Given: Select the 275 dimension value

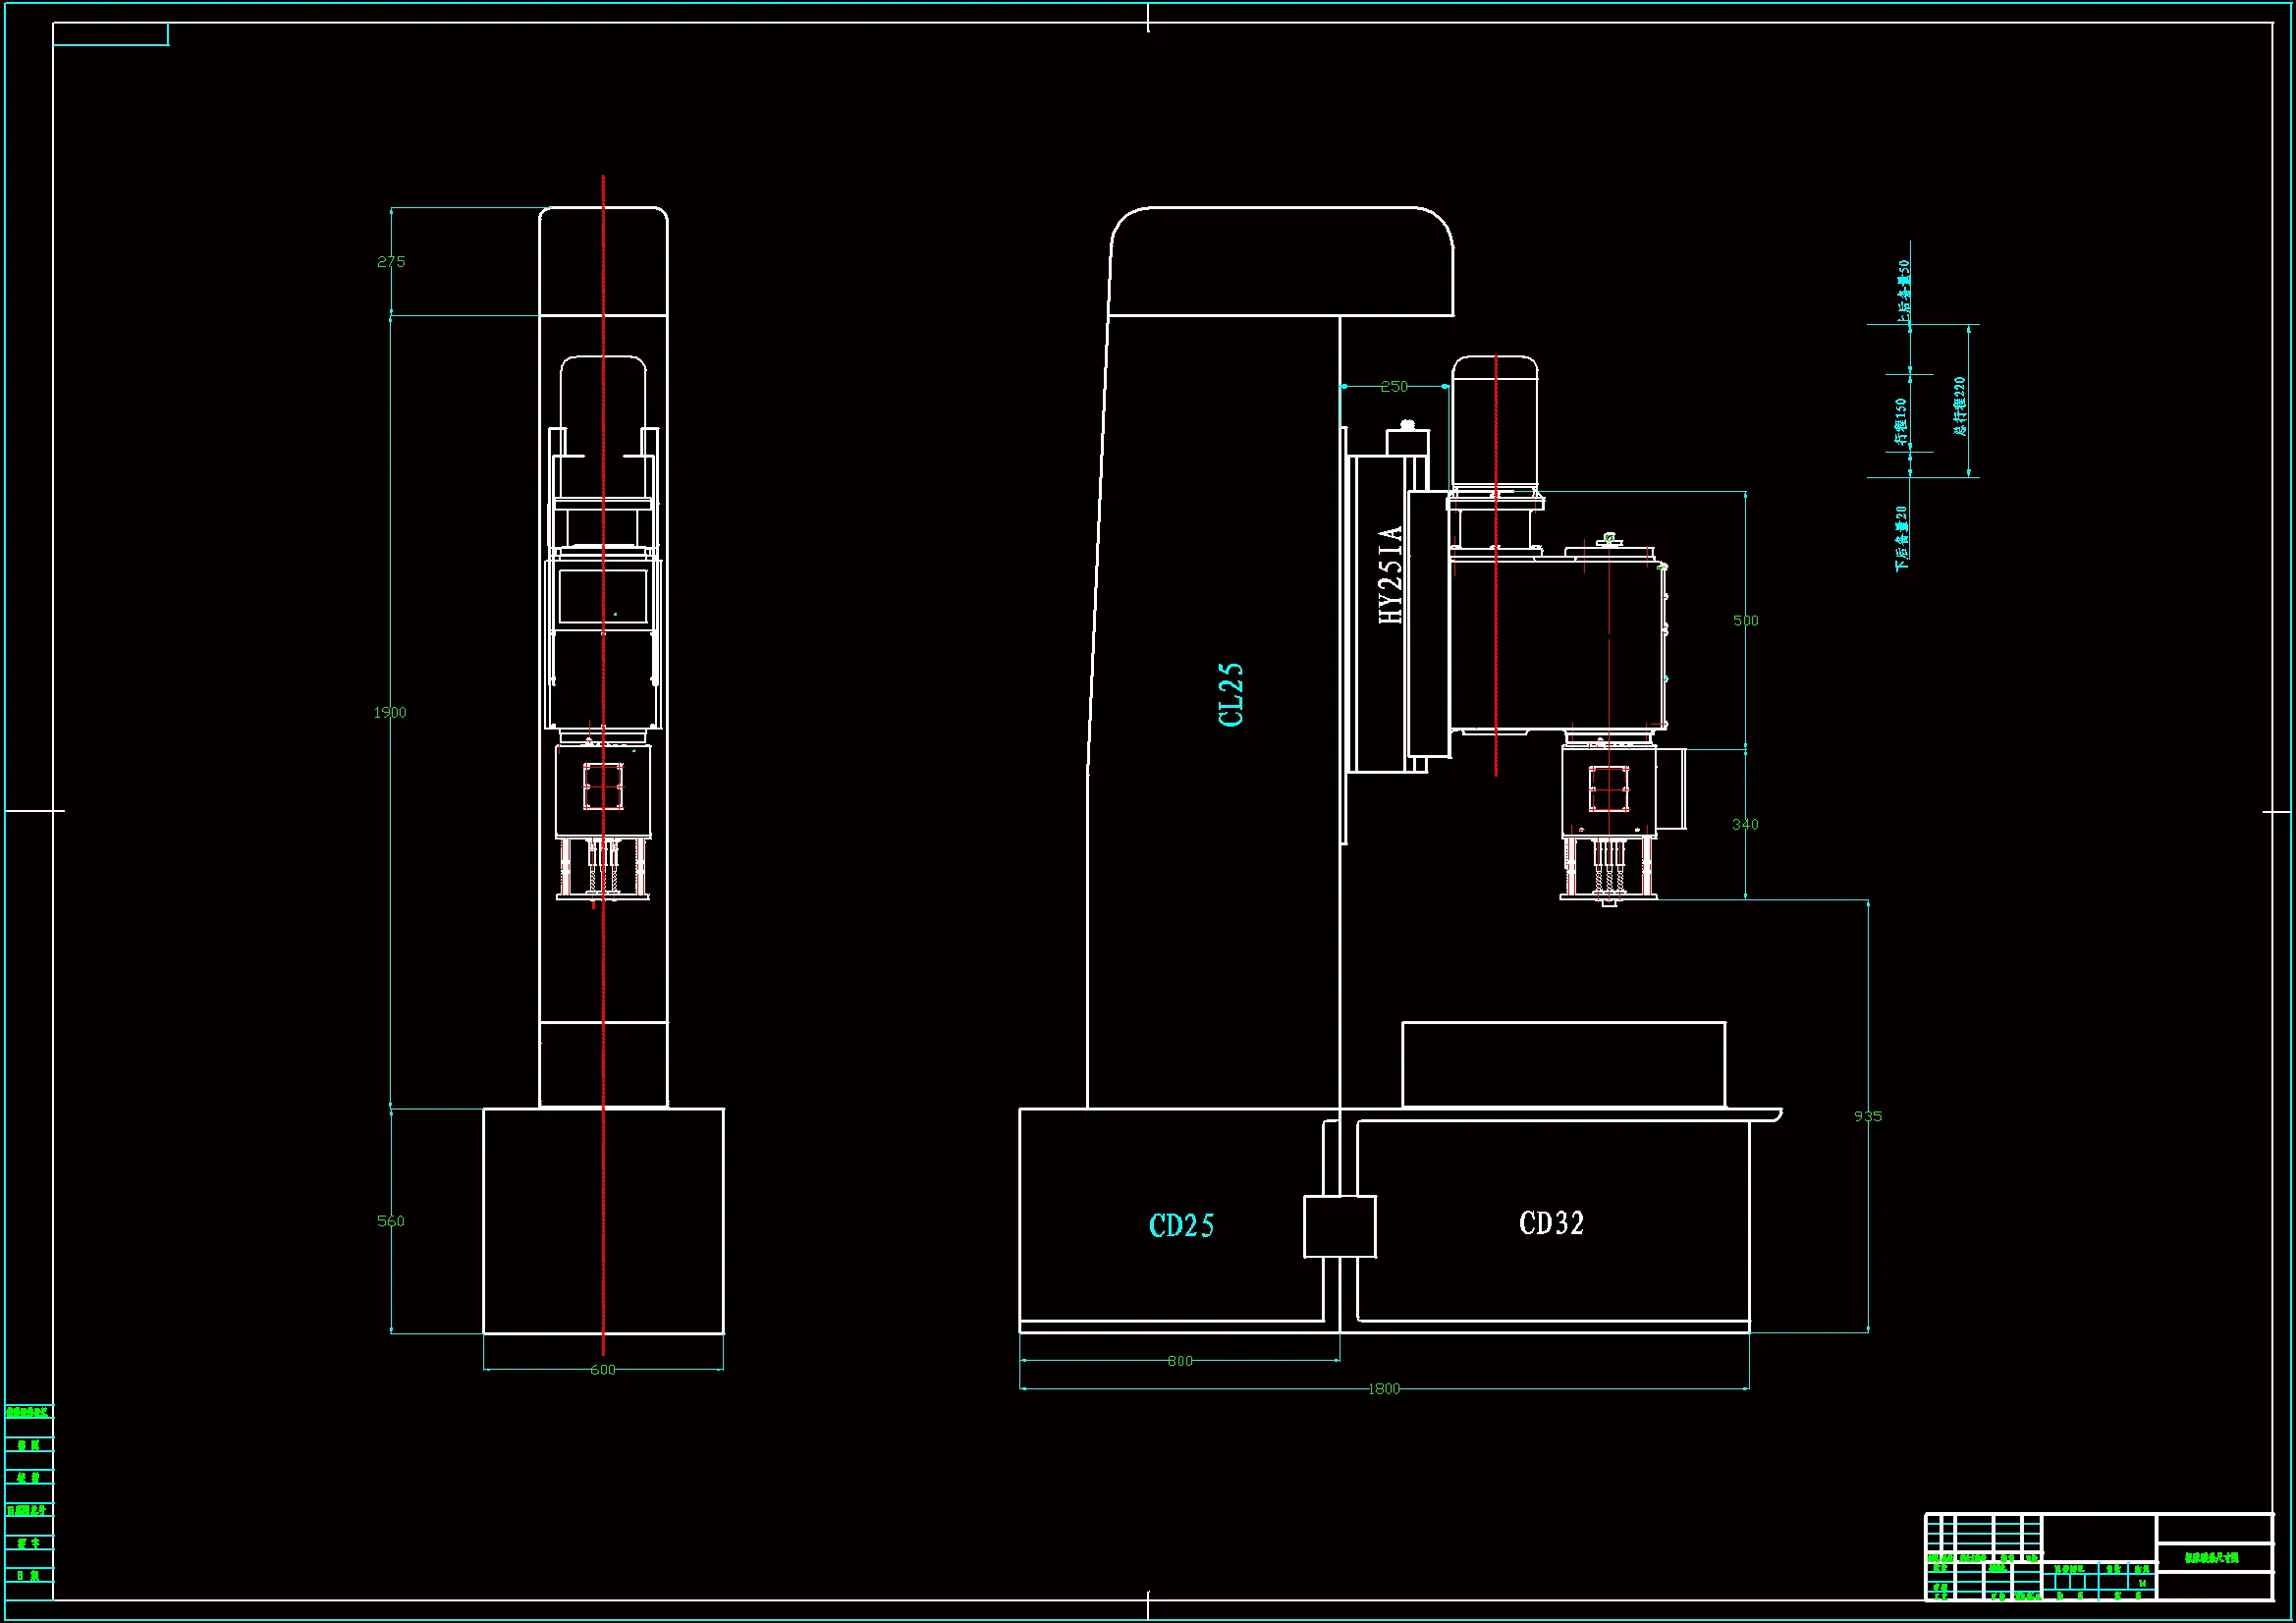Looking at the screenshot, I should (391, 262).
